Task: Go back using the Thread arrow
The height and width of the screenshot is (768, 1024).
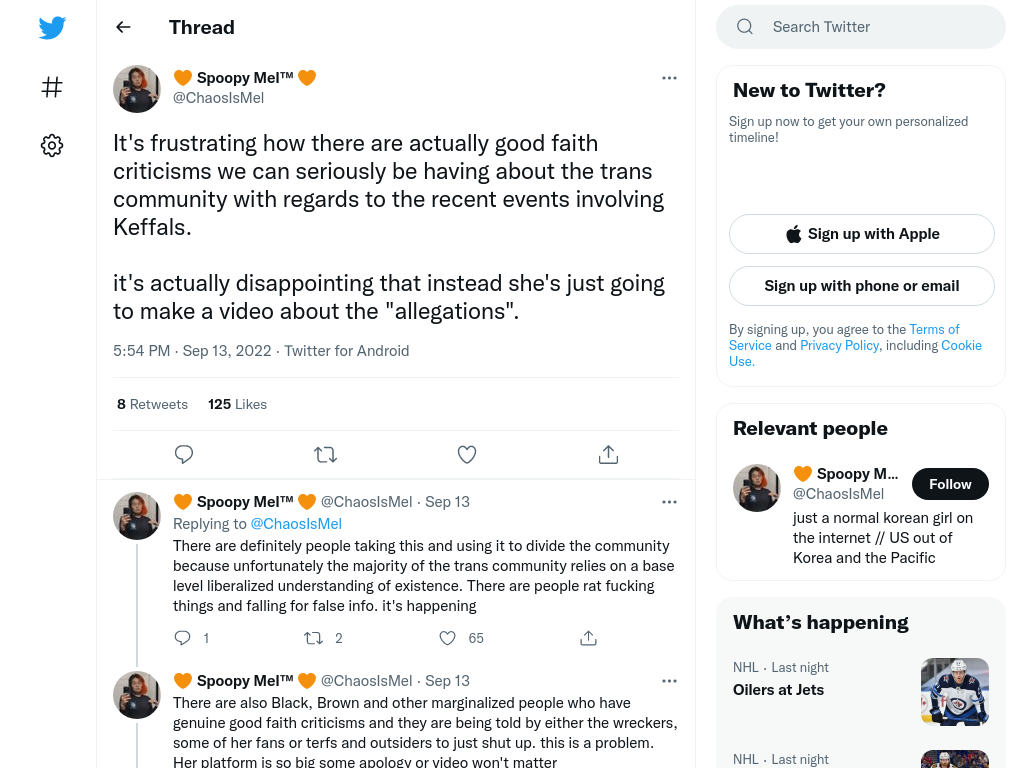Action: 123,27
